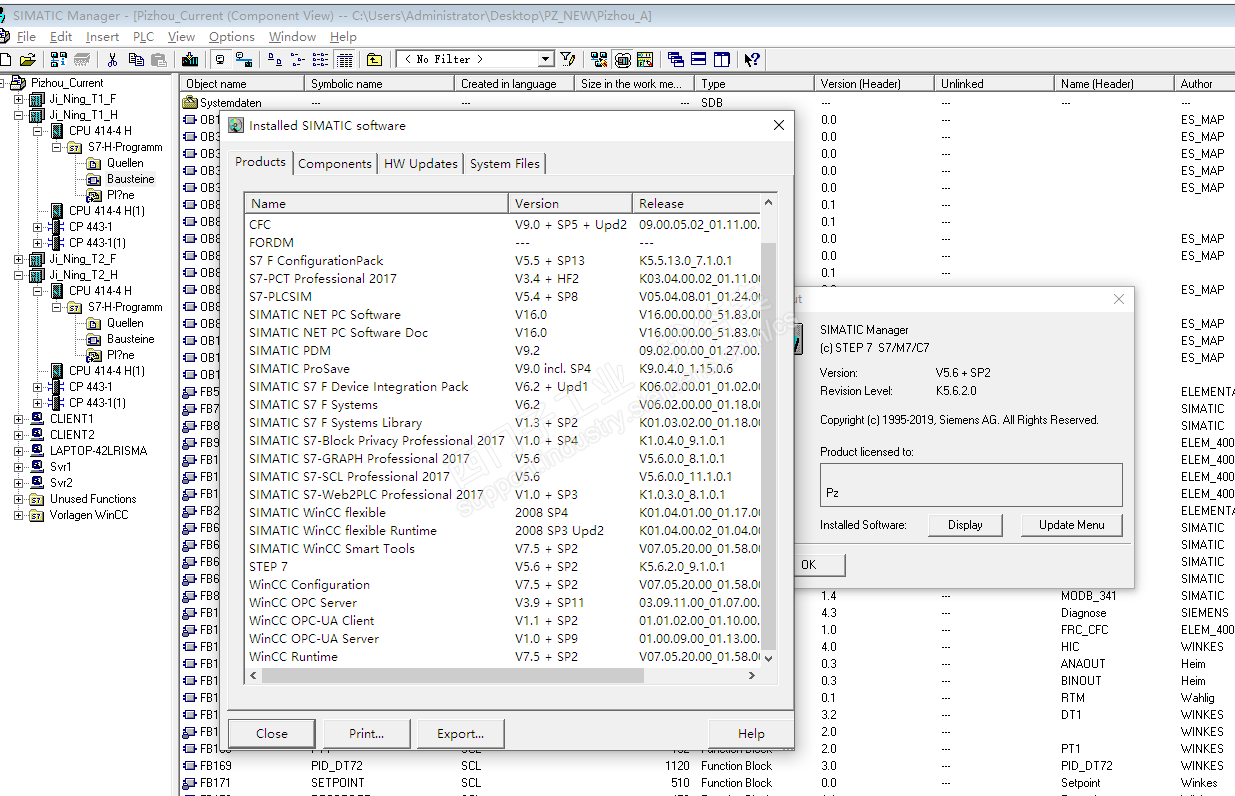Screen dimensions: 1235x796
Task: Open the Options menu
Action: tap(231, 37)
